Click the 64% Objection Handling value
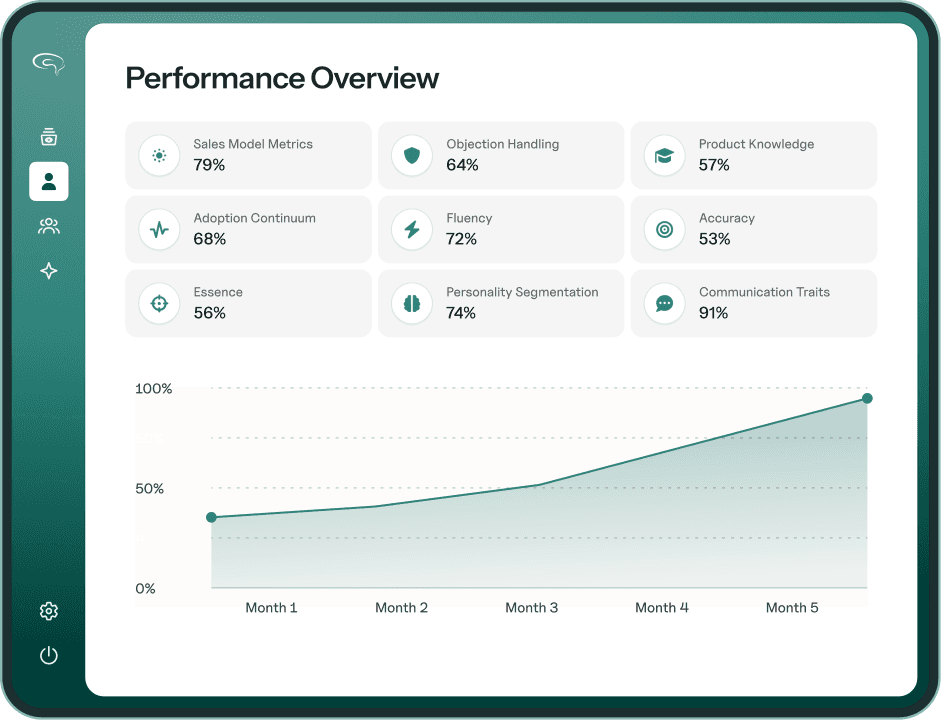 coord(462,165)
